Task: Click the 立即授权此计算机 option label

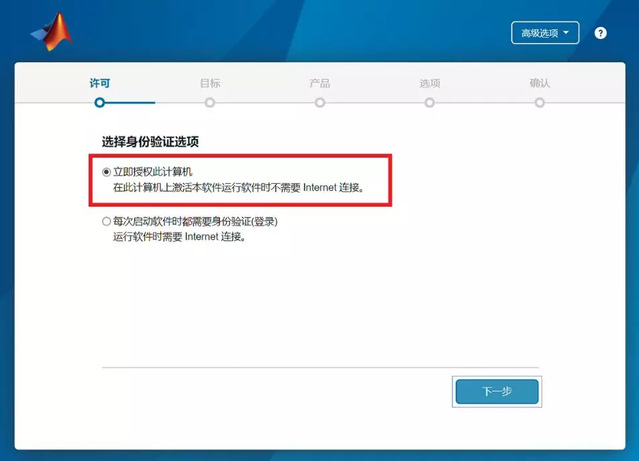Action: pos(152,172)
